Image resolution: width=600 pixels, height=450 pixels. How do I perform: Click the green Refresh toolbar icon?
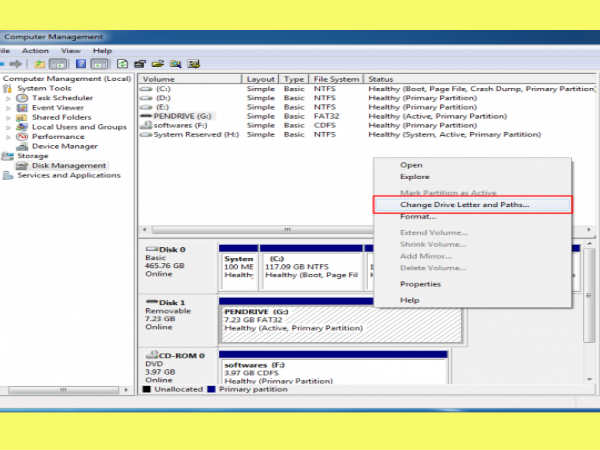click(x=122, y=64)
